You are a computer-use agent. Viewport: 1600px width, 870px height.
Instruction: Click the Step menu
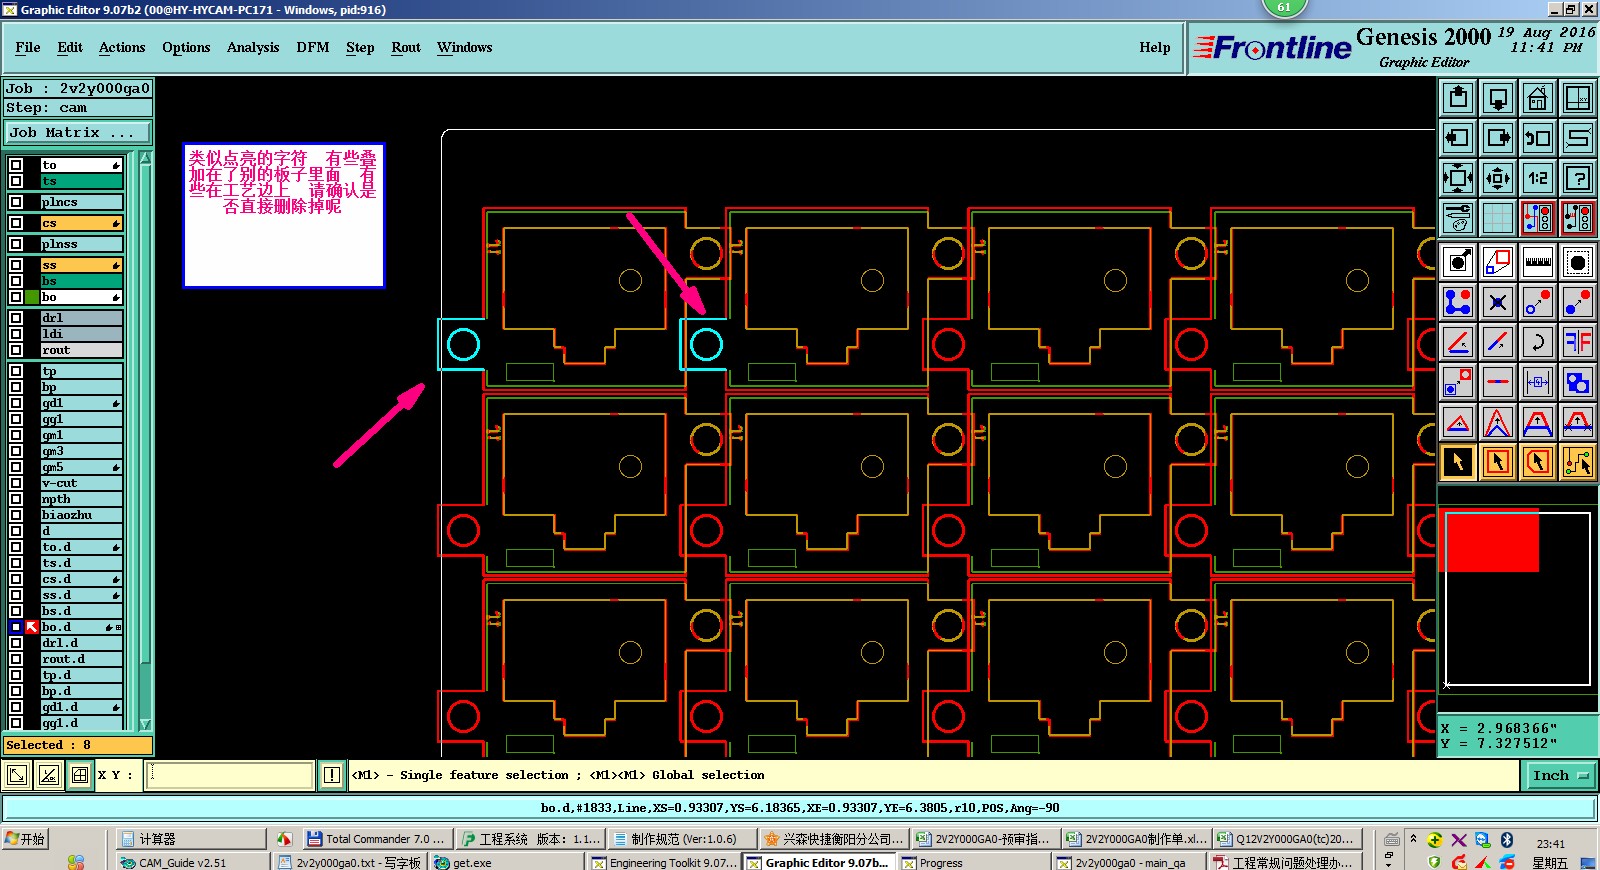tap(360, 47)
